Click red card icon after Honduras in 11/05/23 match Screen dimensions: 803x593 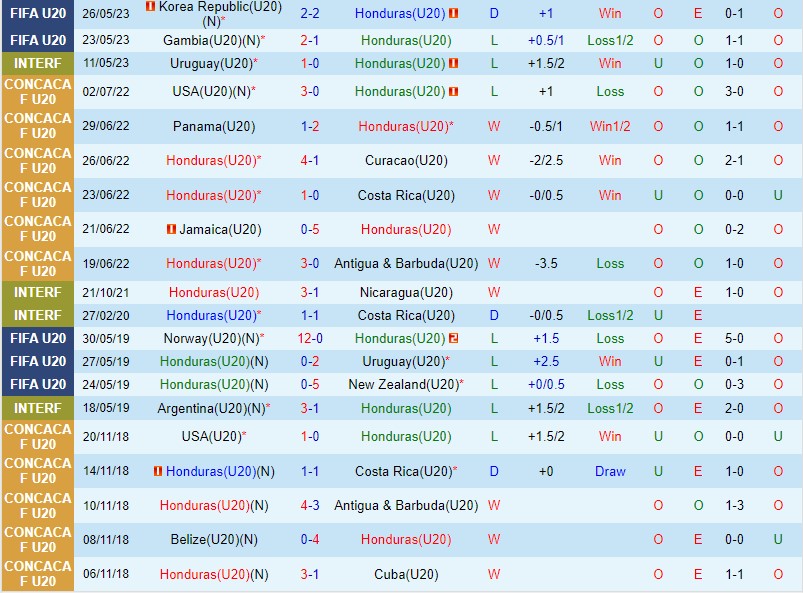pyautogui.click(x=453, y=63)
